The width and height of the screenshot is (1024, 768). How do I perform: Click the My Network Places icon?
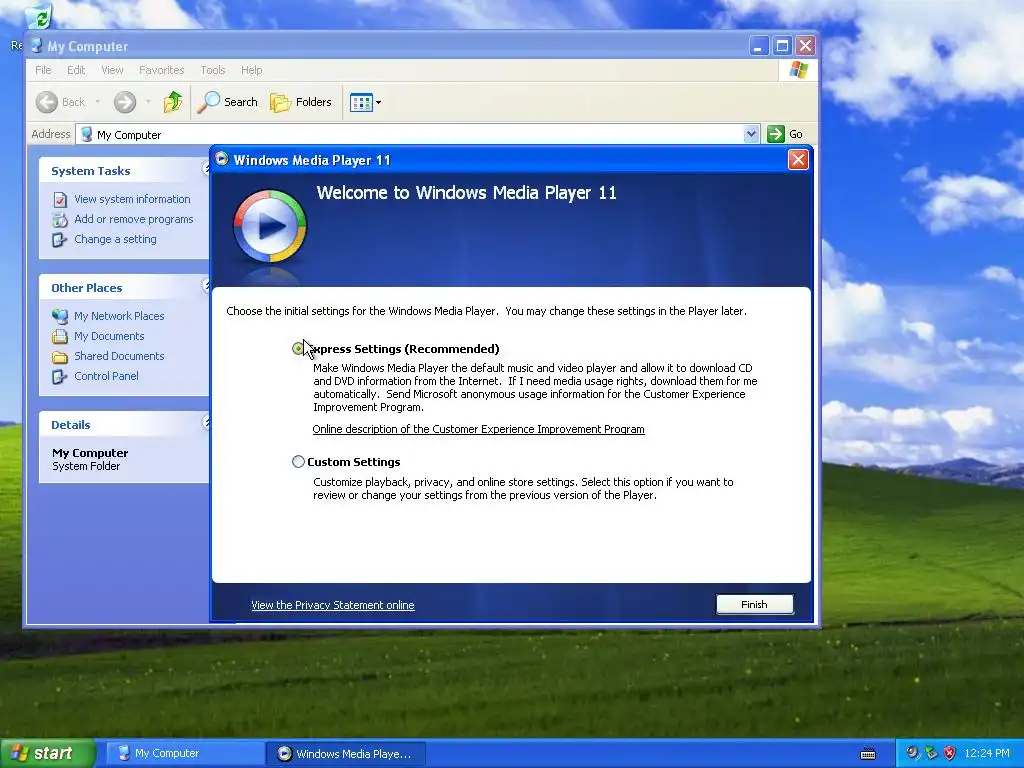pos(59,316)
